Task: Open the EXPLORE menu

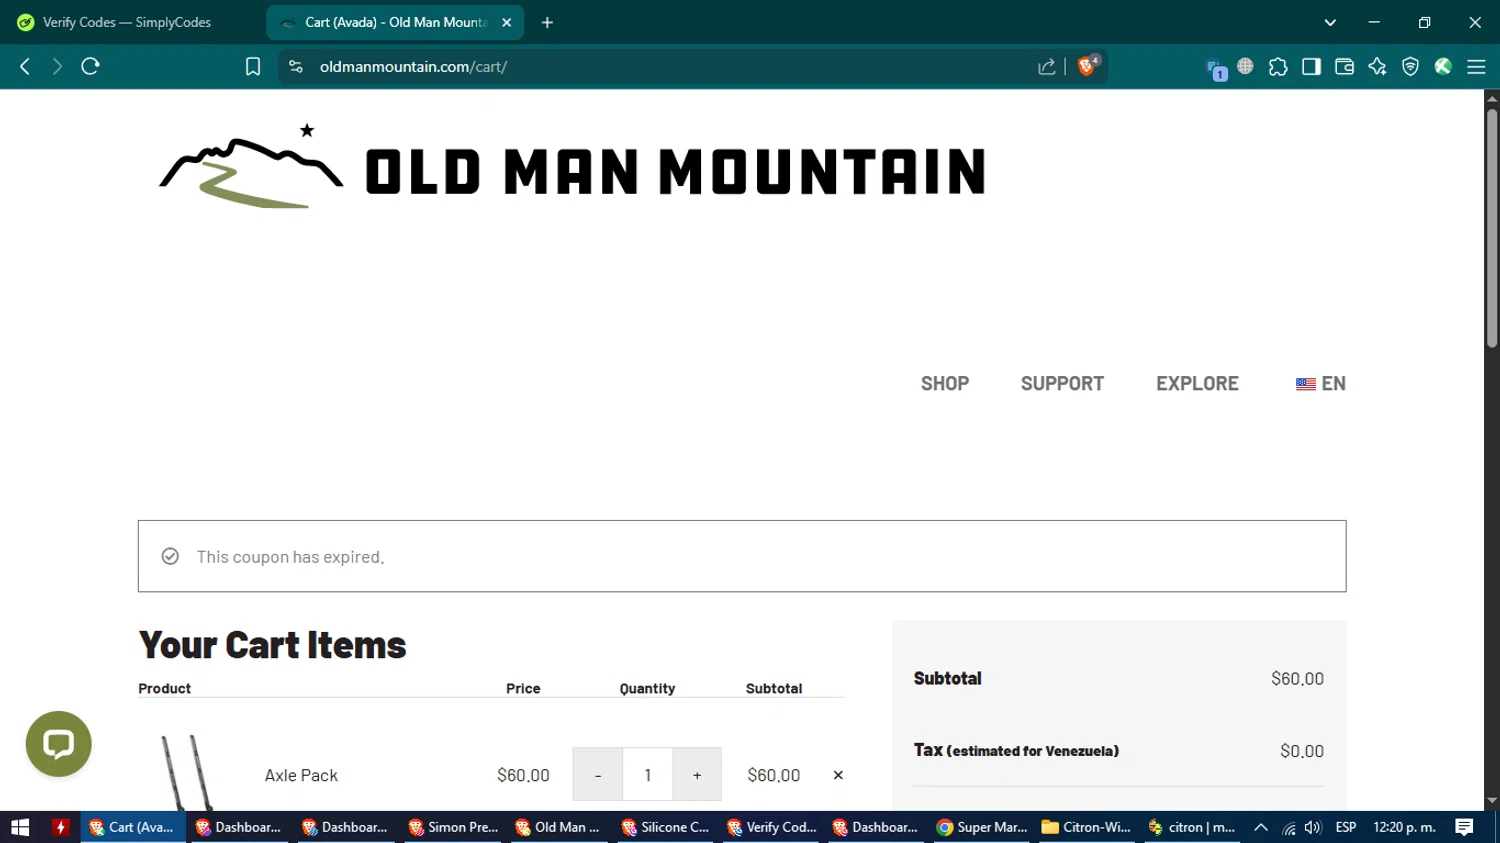Action: (x=1197, y=383)
